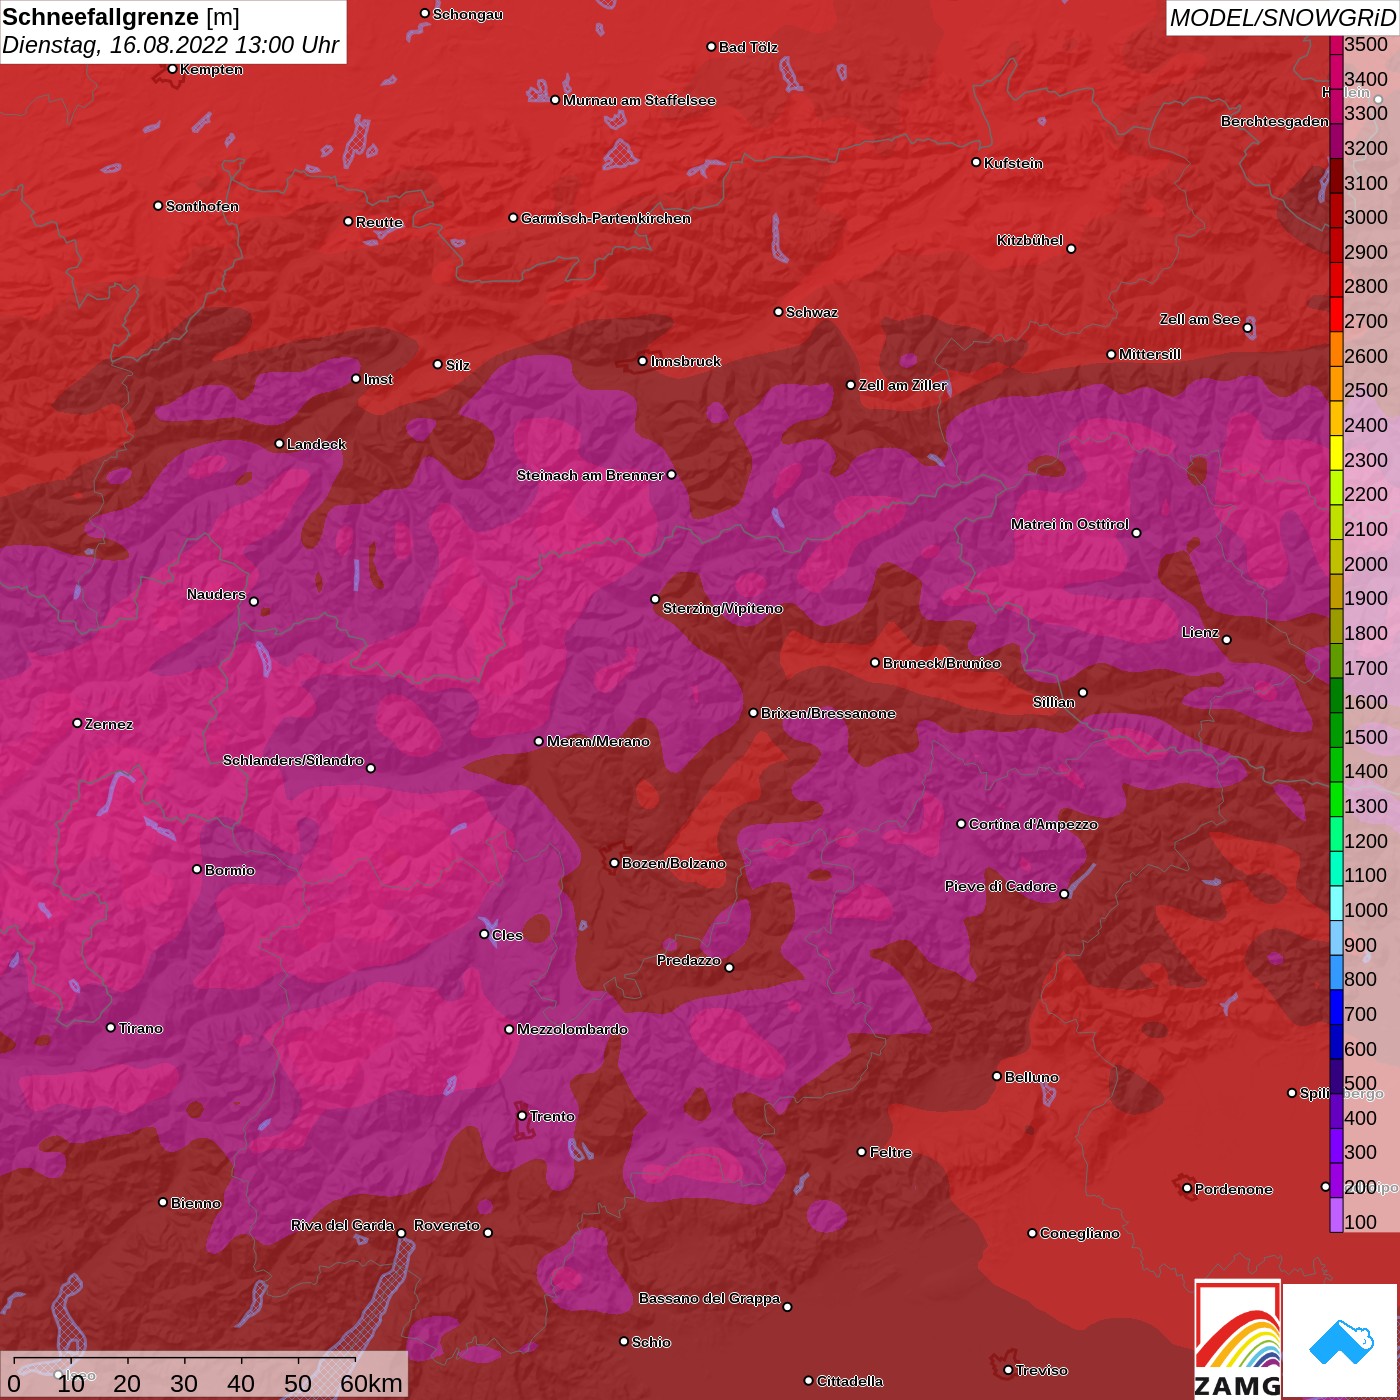
Task: Click the 3500 legend value
Action: (x=1366, y=44)
